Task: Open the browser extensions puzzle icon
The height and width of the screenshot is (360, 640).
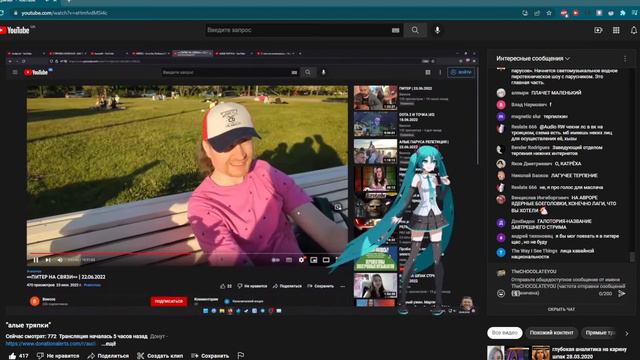Action: point(622,13)
